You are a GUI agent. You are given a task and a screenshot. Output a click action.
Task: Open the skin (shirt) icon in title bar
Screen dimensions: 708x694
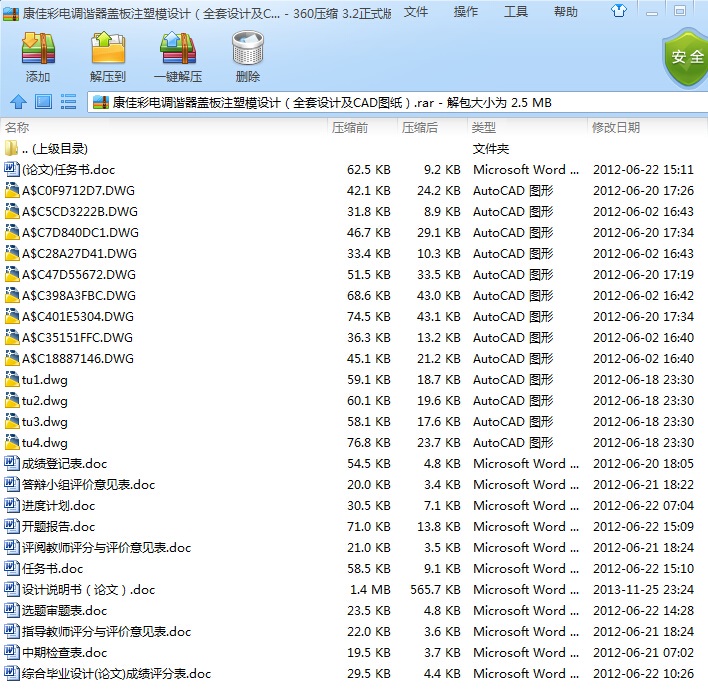[619, 10]
